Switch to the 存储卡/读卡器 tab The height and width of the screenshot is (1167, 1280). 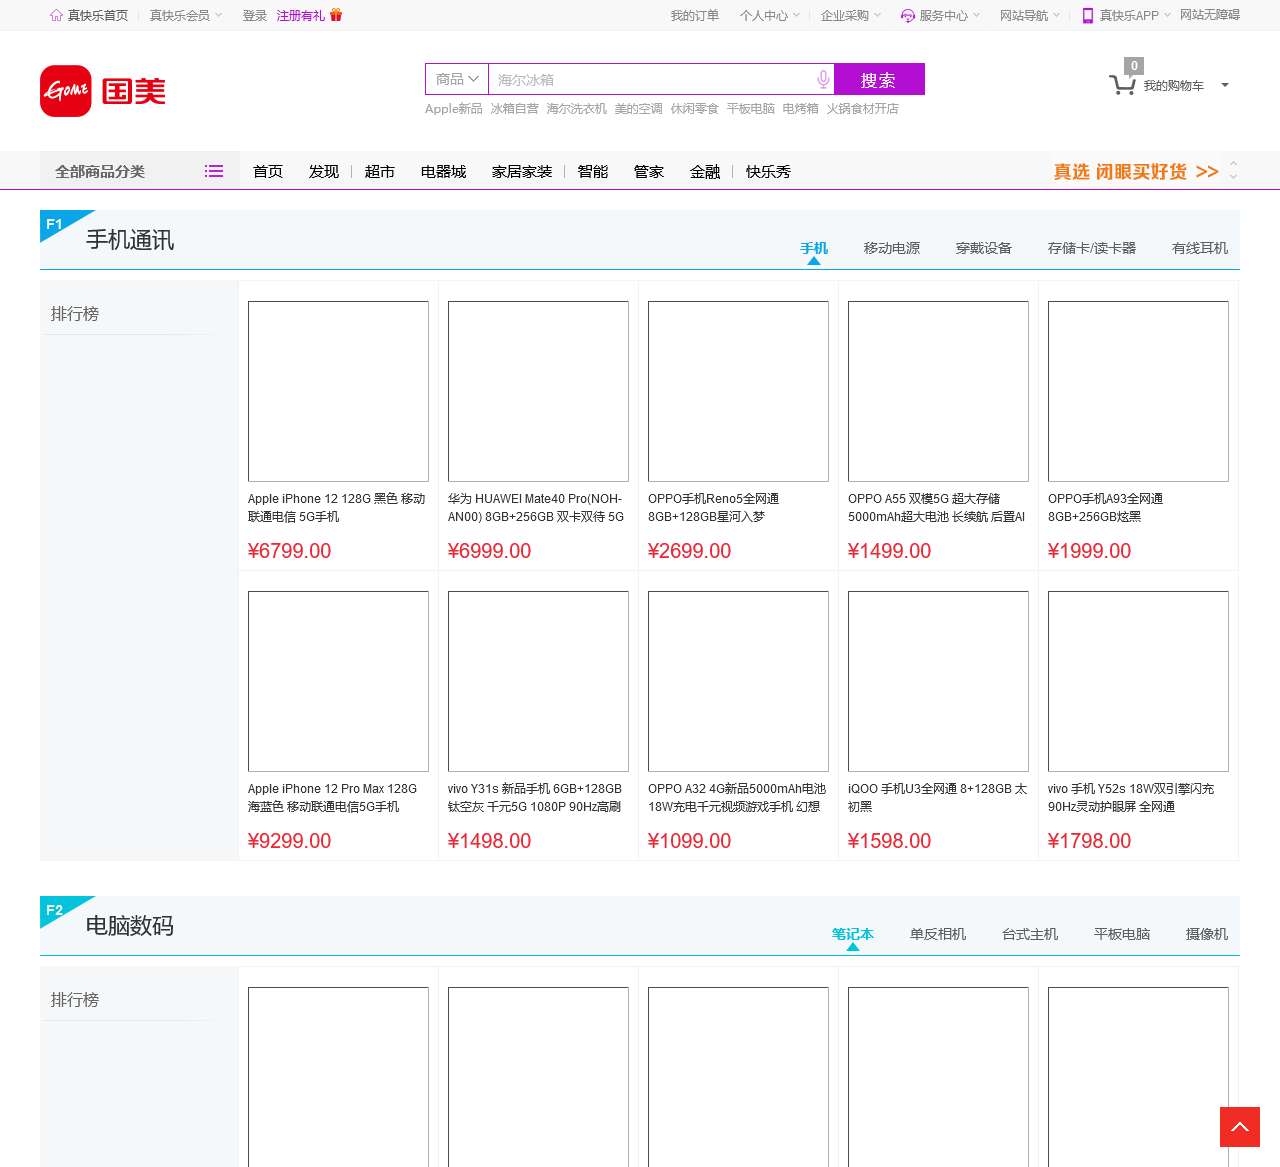pos(1092,248)
